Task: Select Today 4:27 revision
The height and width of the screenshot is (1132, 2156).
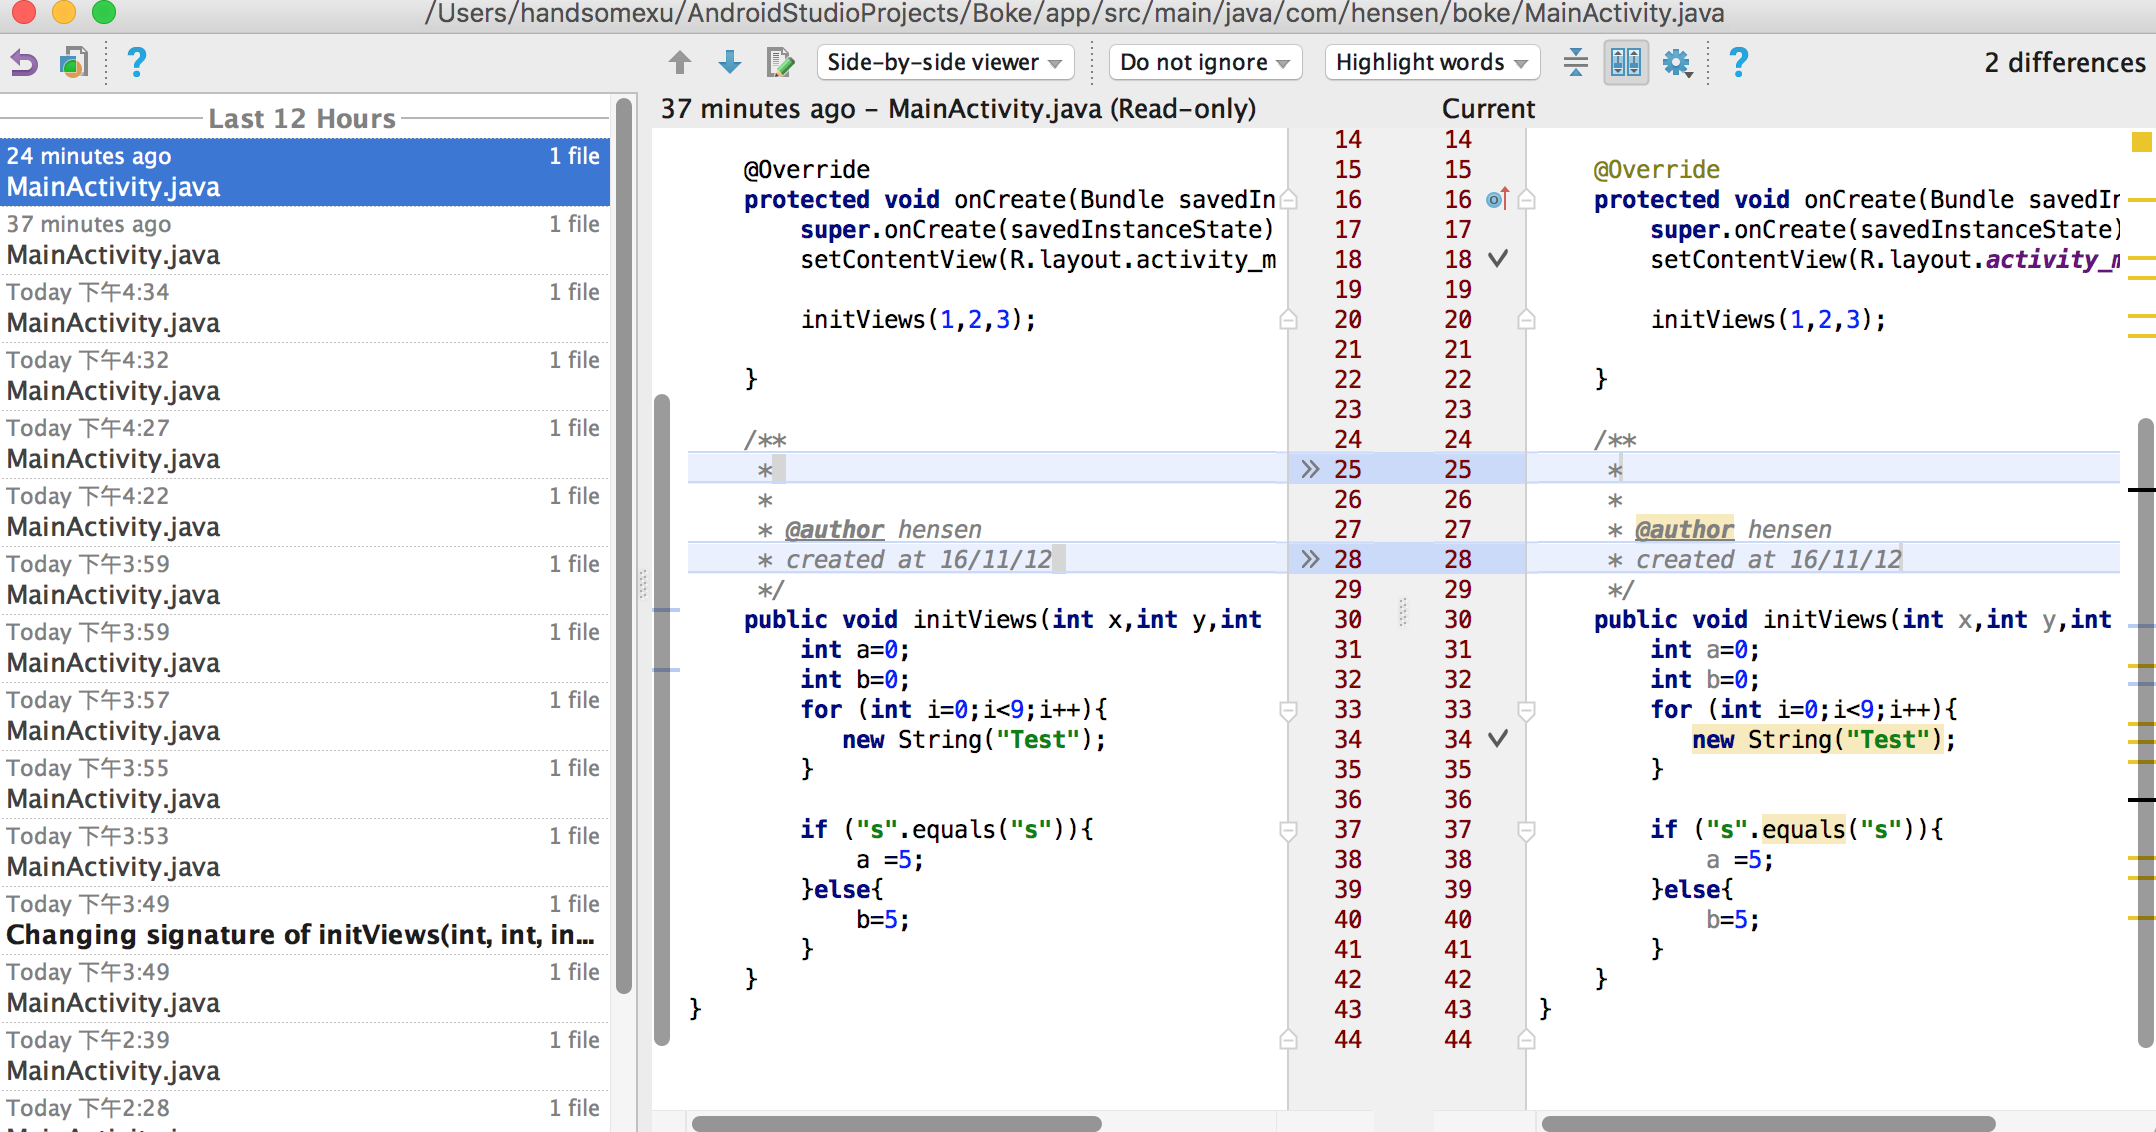Action: 304,444
